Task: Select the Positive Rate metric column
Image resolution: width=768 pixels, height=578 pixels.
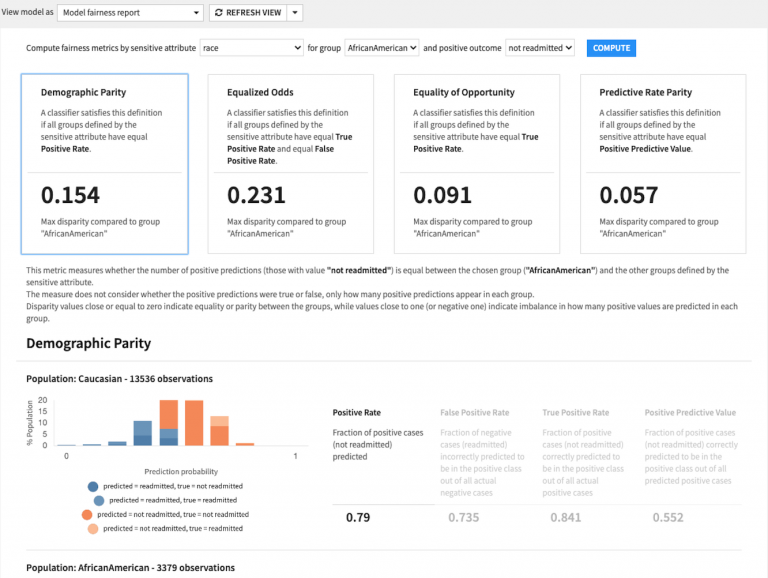Action: (x=357, y=413)
